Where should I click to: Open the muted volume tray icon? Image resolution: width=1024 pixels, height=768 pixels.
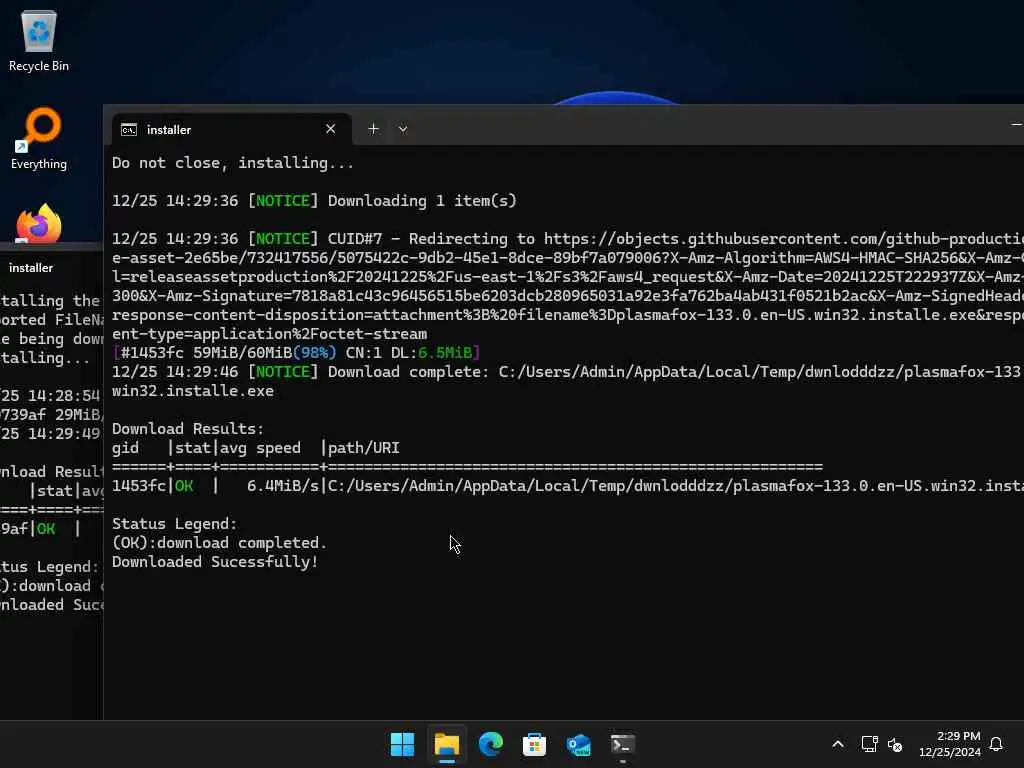pos(895,744)
